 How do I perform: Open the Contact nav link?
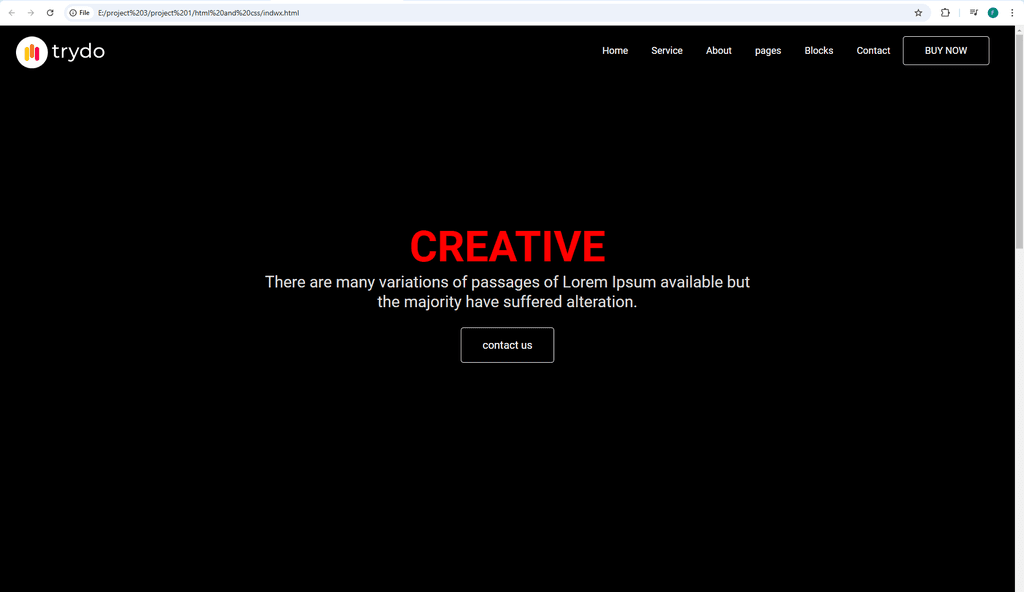coord(873,50)
